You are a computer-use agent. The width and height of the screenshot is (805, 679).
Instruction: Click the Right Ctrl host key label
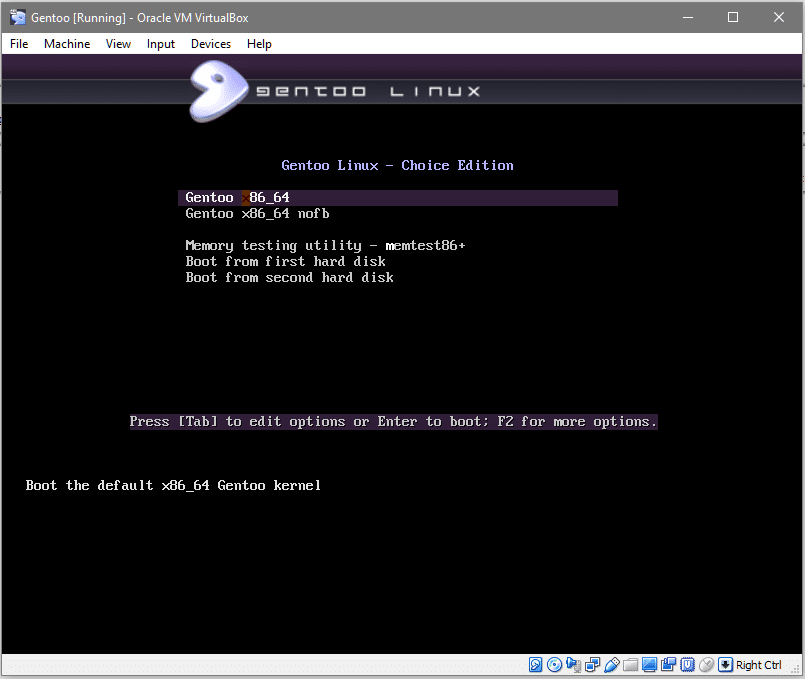coord(759,665)
